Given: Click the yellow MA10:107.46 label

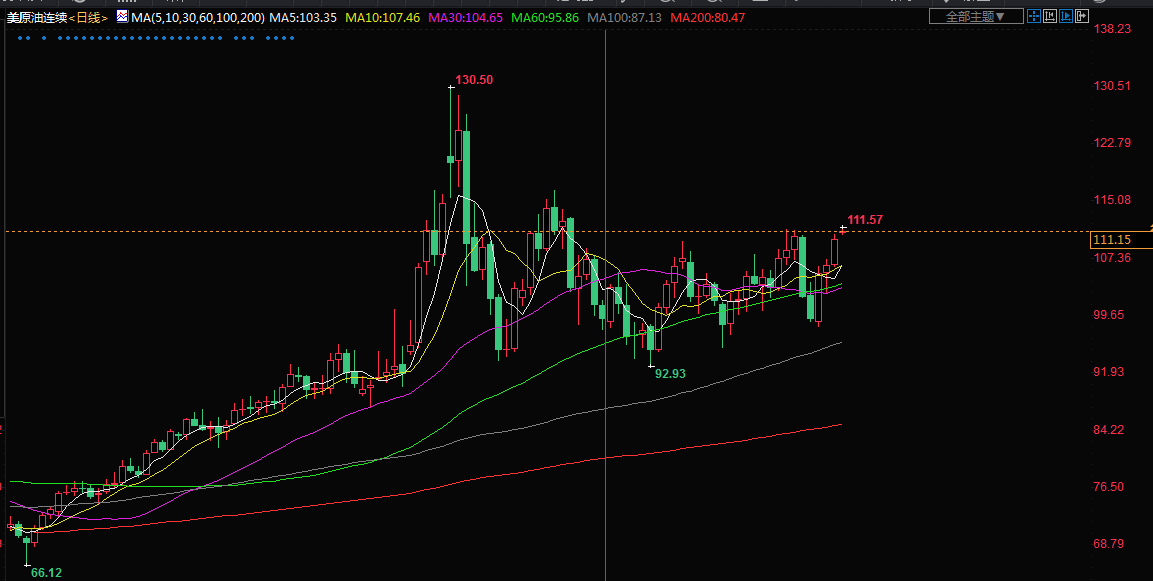Looking at the screenshot, I should [x=383, y=18].
